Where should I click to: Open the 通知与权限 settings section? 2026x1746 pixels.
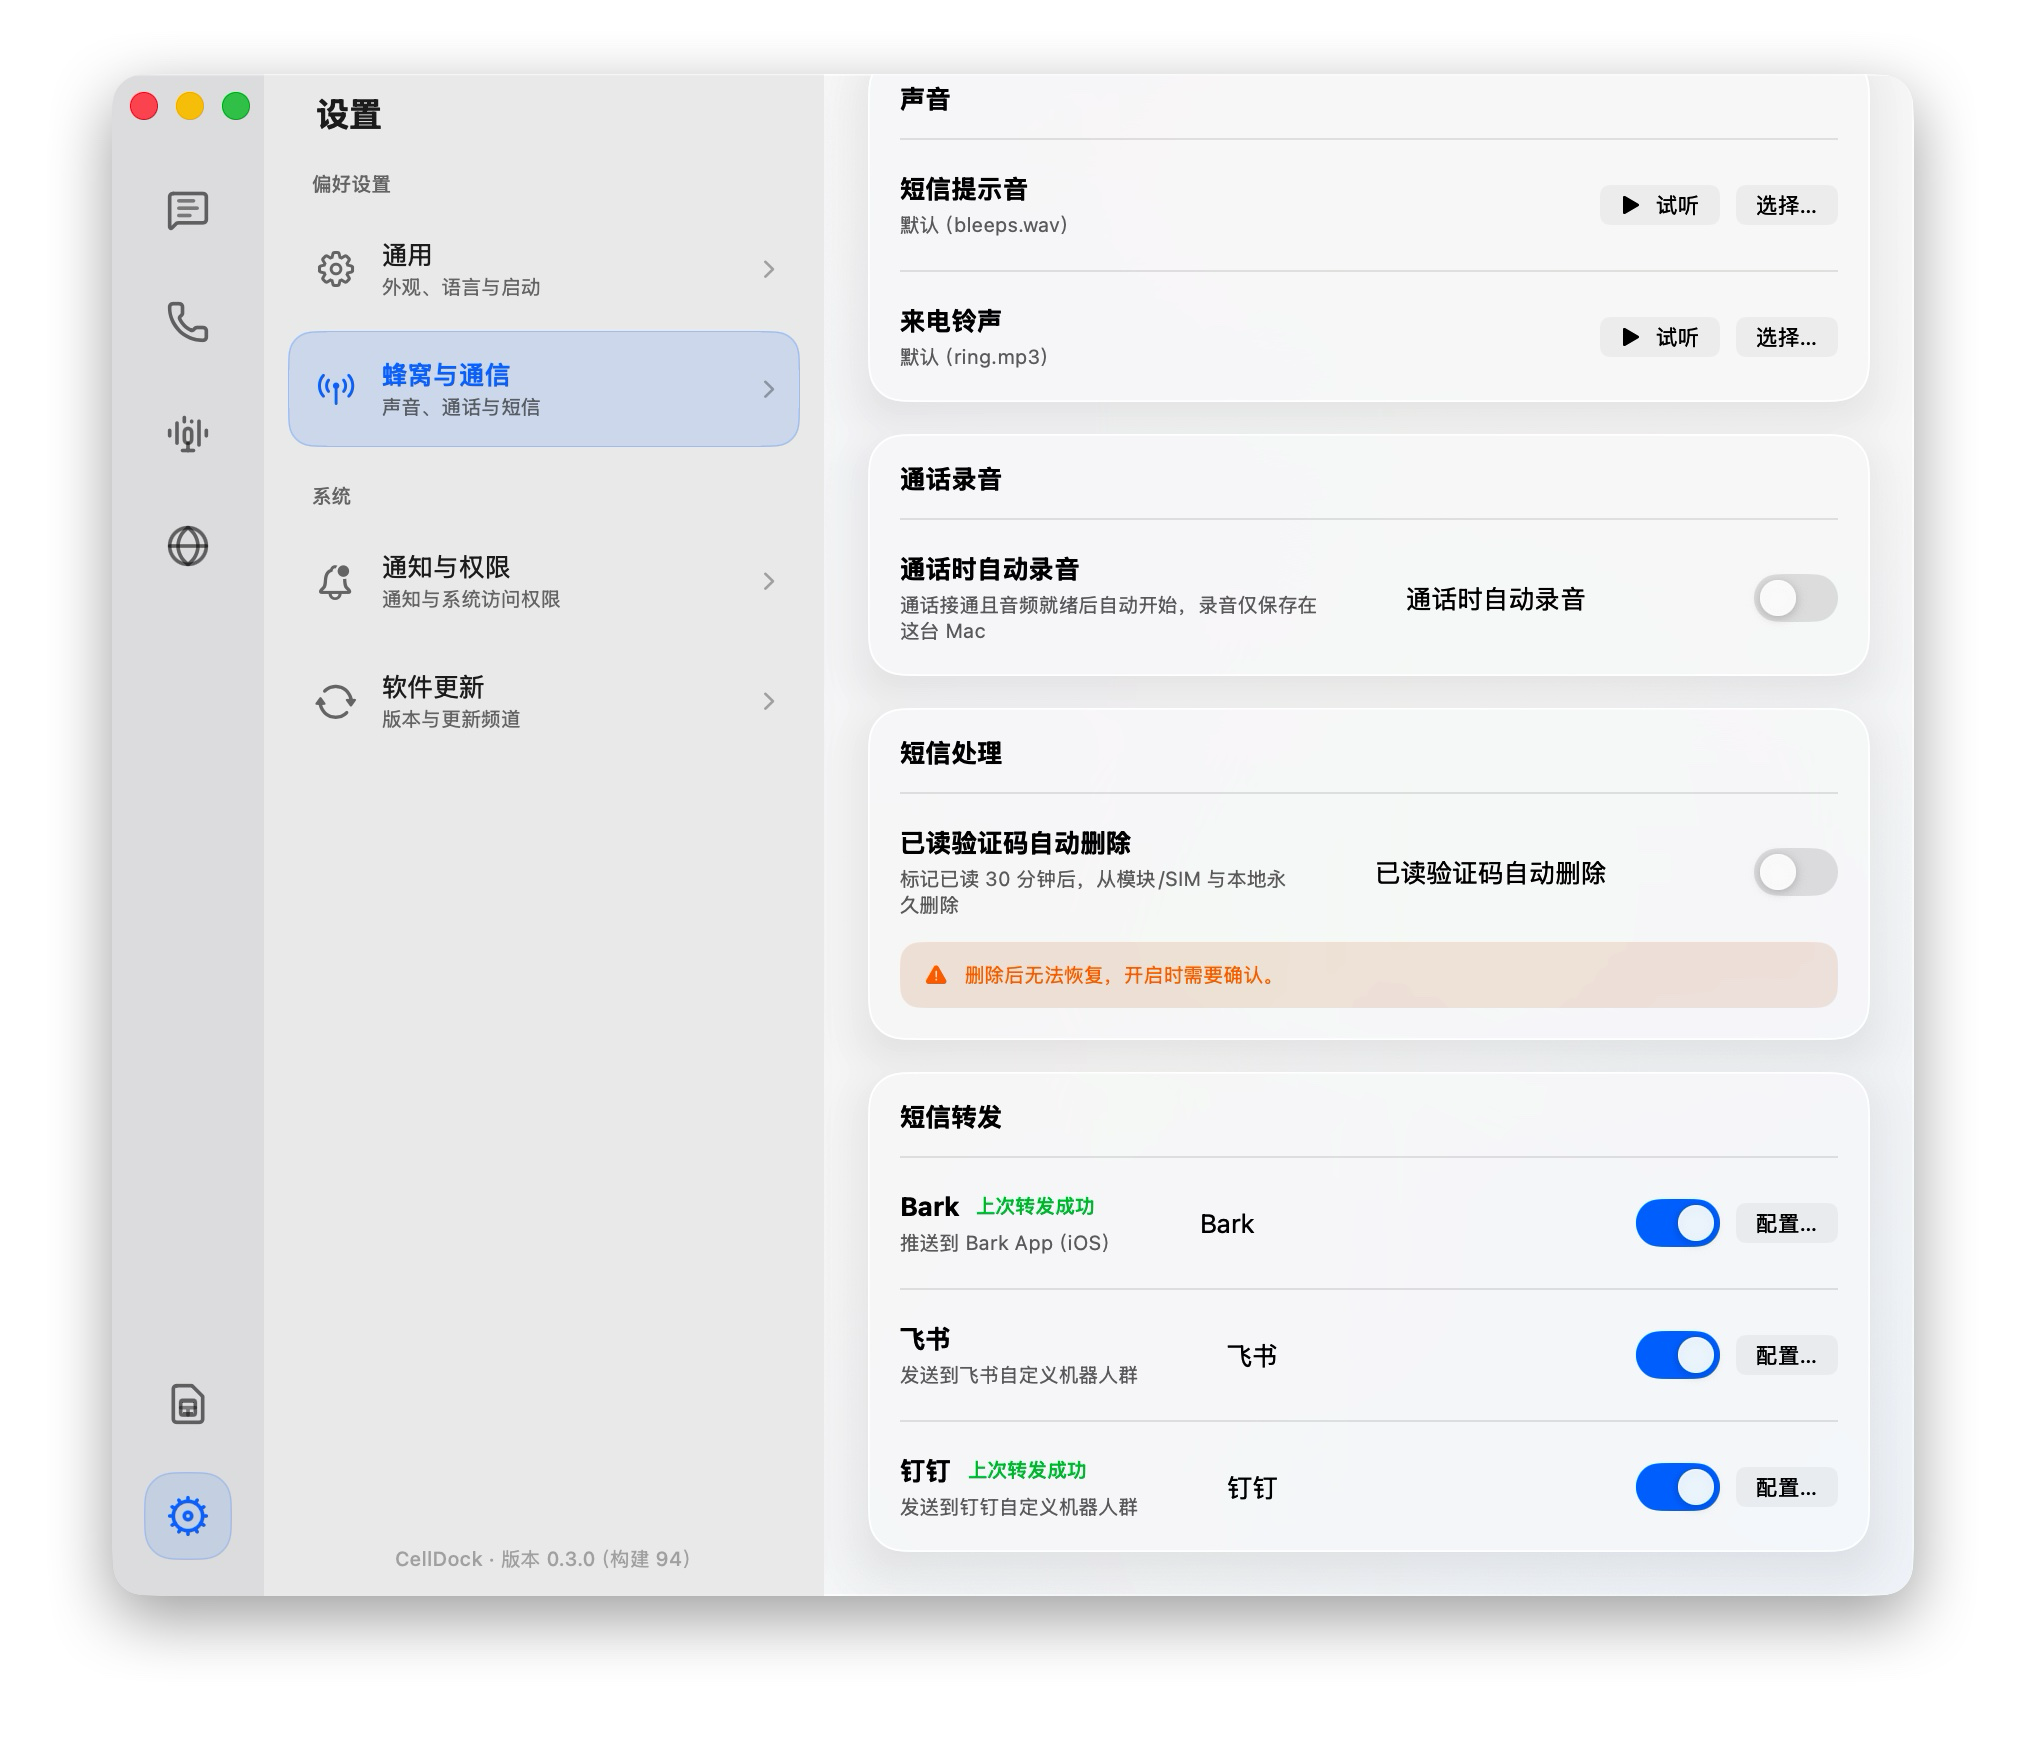(544, 581)
